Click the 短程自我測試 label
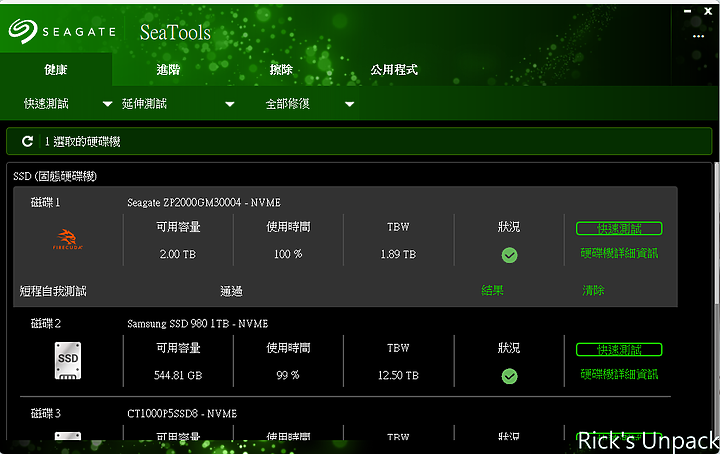The width and height of the screenshot is (720, 454). (53, 291)
